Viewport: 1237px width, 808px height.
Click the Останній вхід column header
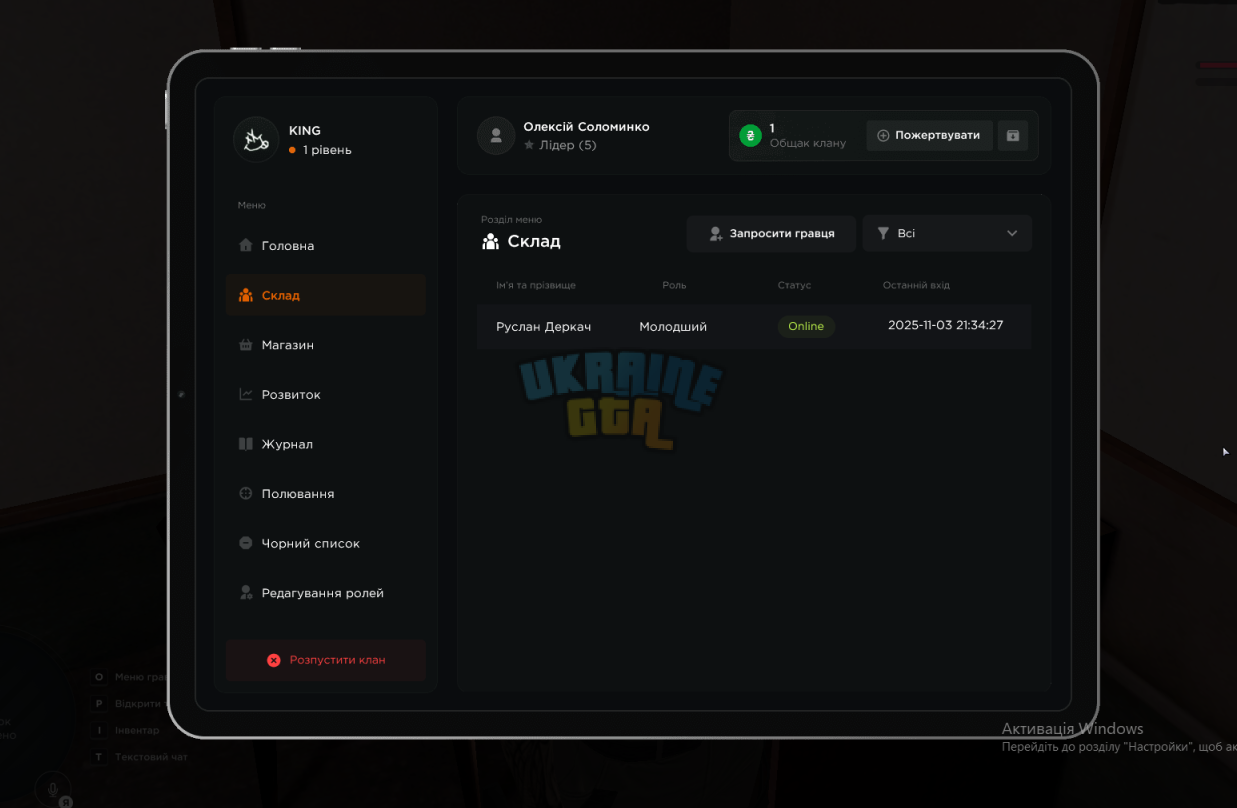[x=916, y=285]
